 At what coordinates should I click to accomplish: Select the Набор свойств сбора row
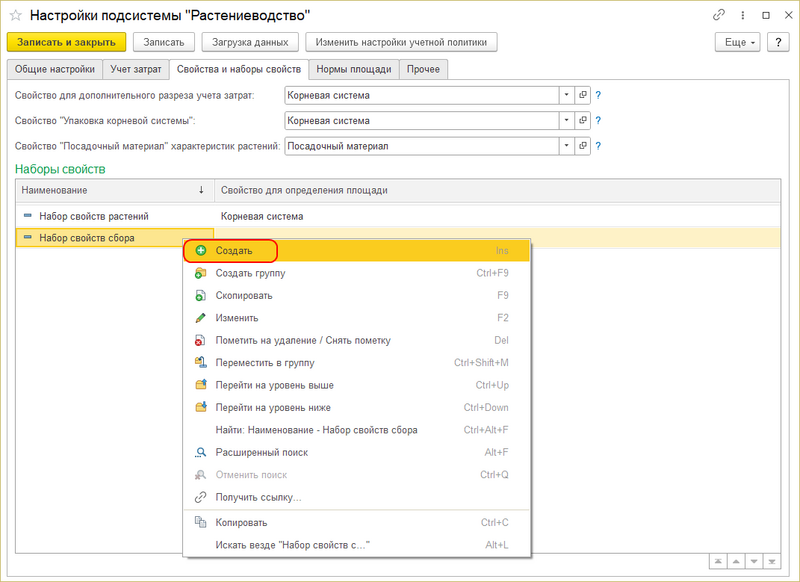coord(398,238)
